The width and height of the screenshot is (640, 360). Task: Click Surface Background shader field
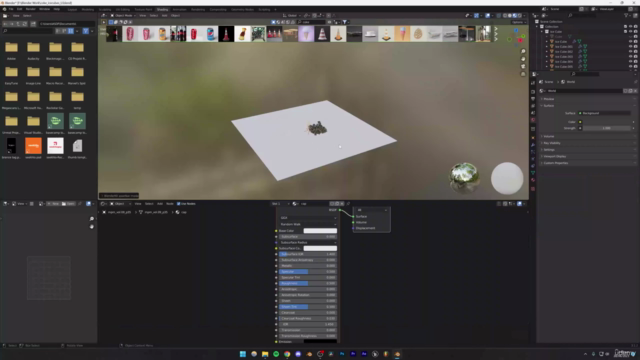coord(604,113)
